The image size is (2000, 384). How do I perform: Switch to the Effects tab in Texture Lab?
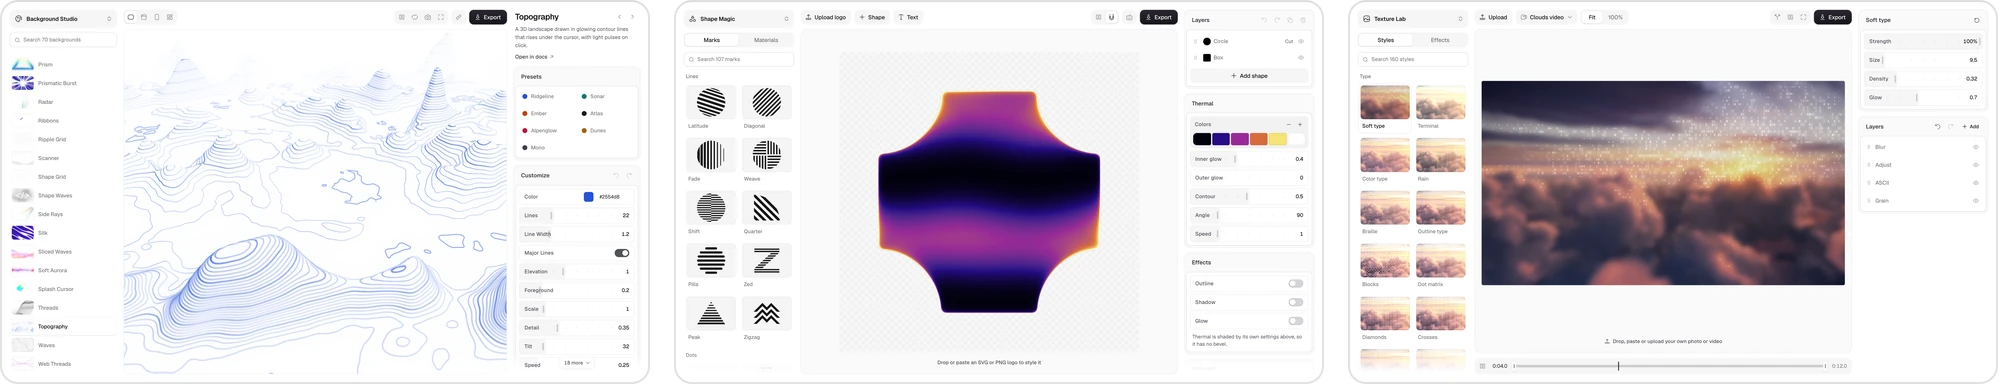pos(1440,40)
